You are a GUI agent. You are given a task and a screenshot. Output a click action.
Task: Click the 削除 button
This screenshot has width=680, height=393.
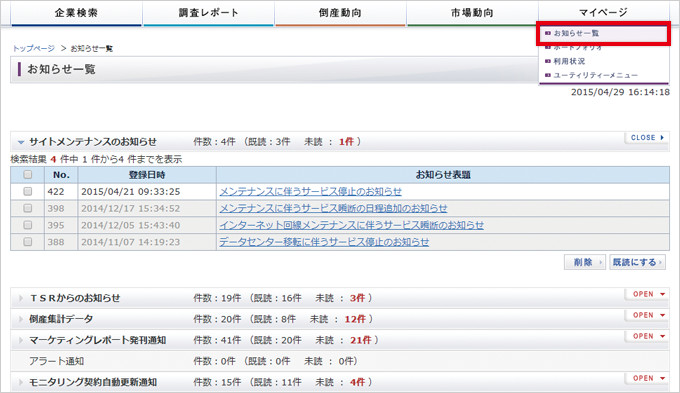[x=585, y=262]
